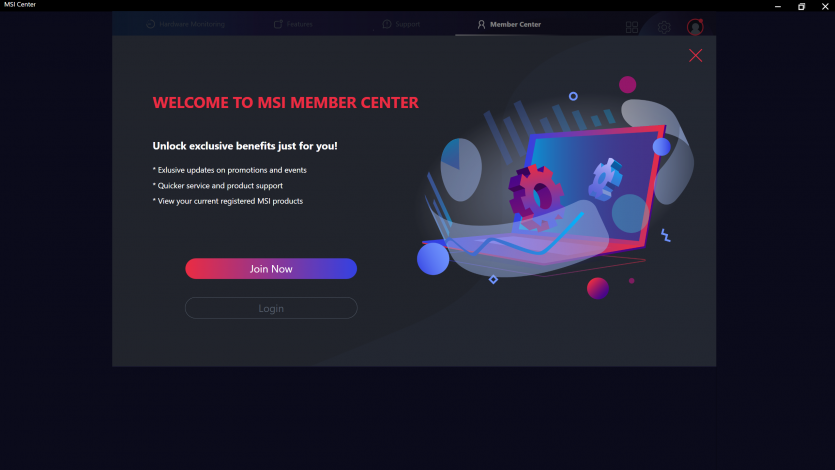835x470 pixels.
Task: Select the Member Center tab label
Action: point(515,24)
